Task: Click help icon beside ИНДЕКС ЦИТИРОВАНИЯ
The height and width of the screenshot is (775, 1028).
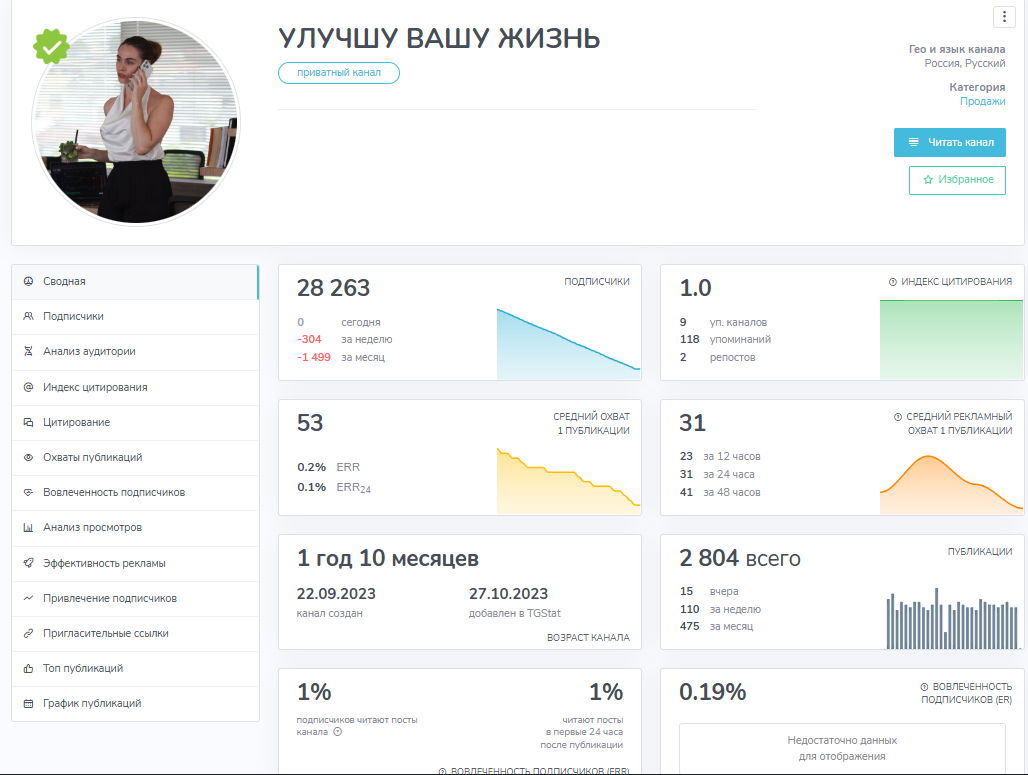Action: pyautogui.click(x=892, y=282)
